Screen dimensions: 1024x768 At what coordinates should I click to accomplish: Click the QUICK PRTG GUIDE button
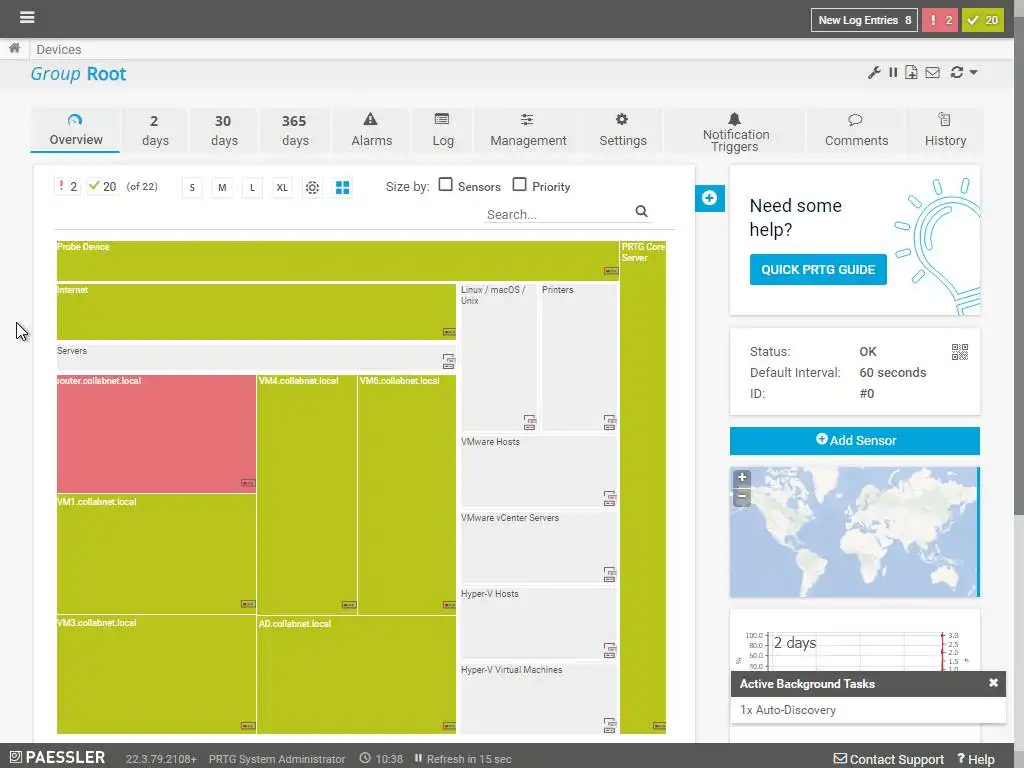point(818,270)
